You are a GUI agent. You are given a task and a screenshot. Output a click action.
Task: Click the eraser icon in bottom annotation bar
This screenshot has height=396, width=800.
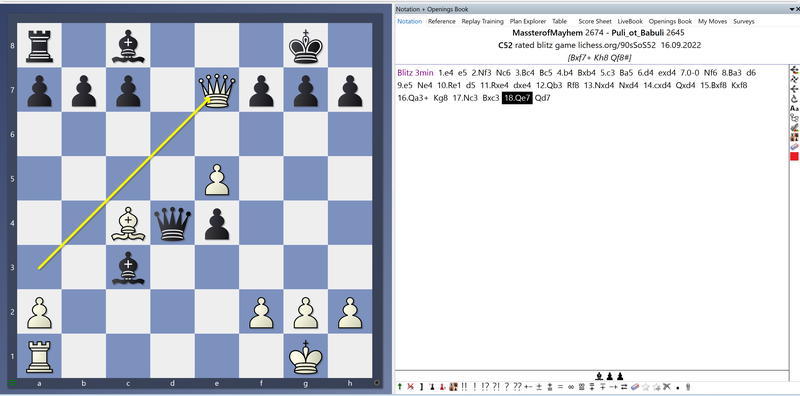coord(635,387)
